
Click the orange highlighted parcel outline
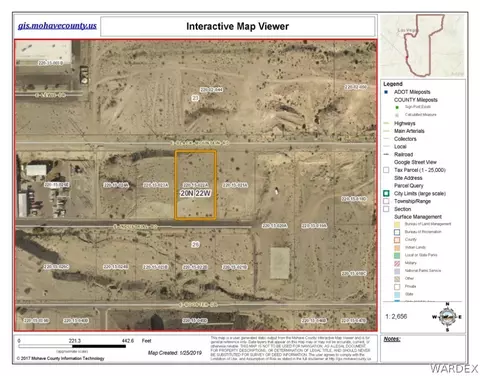(x=196, y=185)
